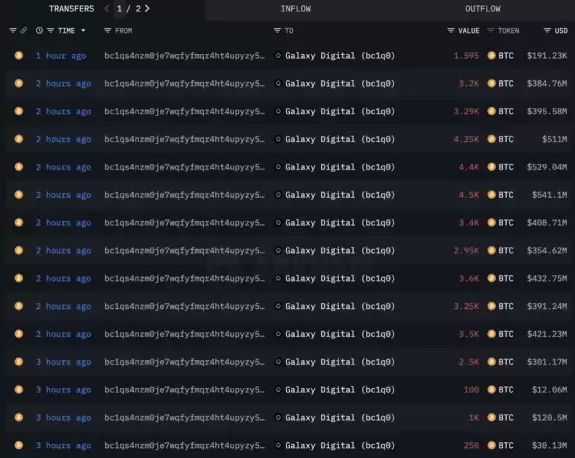Click the link icon in header row
Screen dimensions: 575x458
(x=23, y=30)
